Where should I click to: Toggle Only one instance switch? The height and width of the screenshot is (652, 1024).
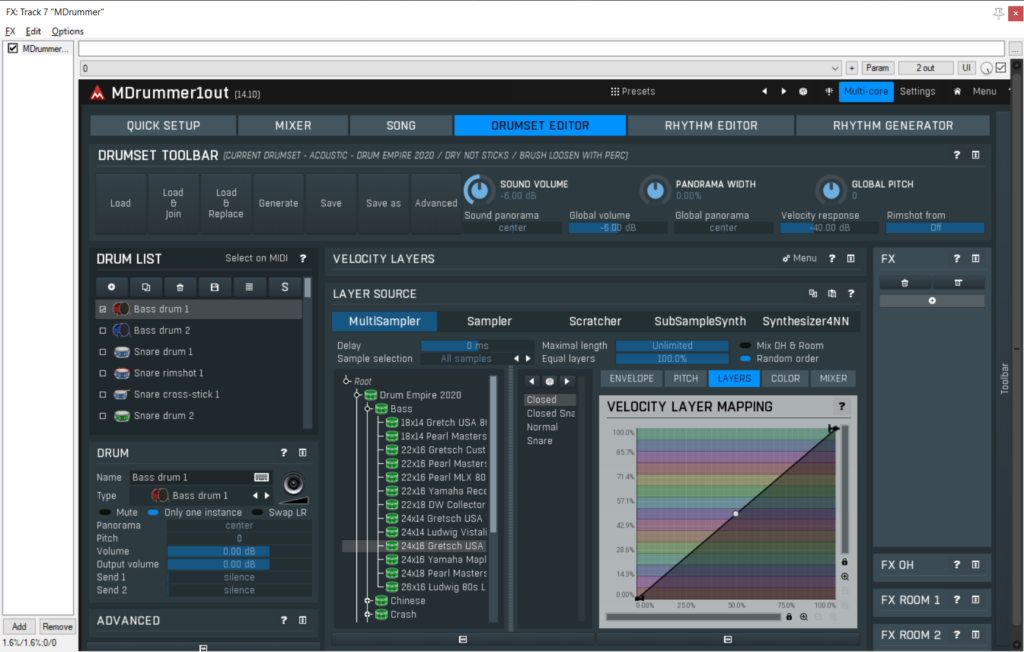pyautogui.click(x=153, y=512)
